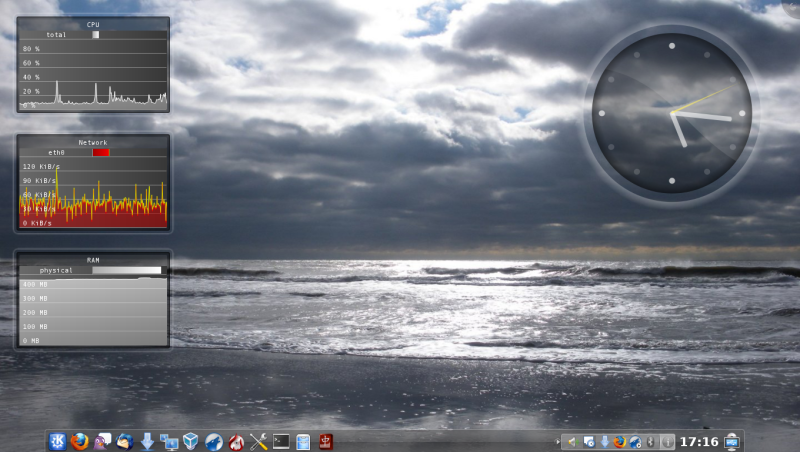Click the Network monitor widget title
Image resolution: width=800 pixels, height=452 pixels.
(x=93, y=142)
